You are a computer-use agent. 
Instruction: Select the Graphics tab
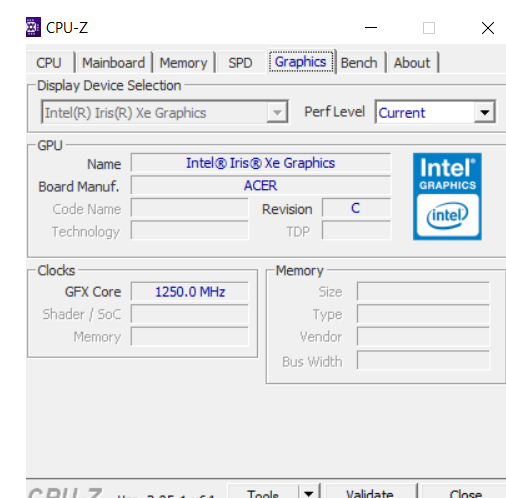click(x=301, y=62)
